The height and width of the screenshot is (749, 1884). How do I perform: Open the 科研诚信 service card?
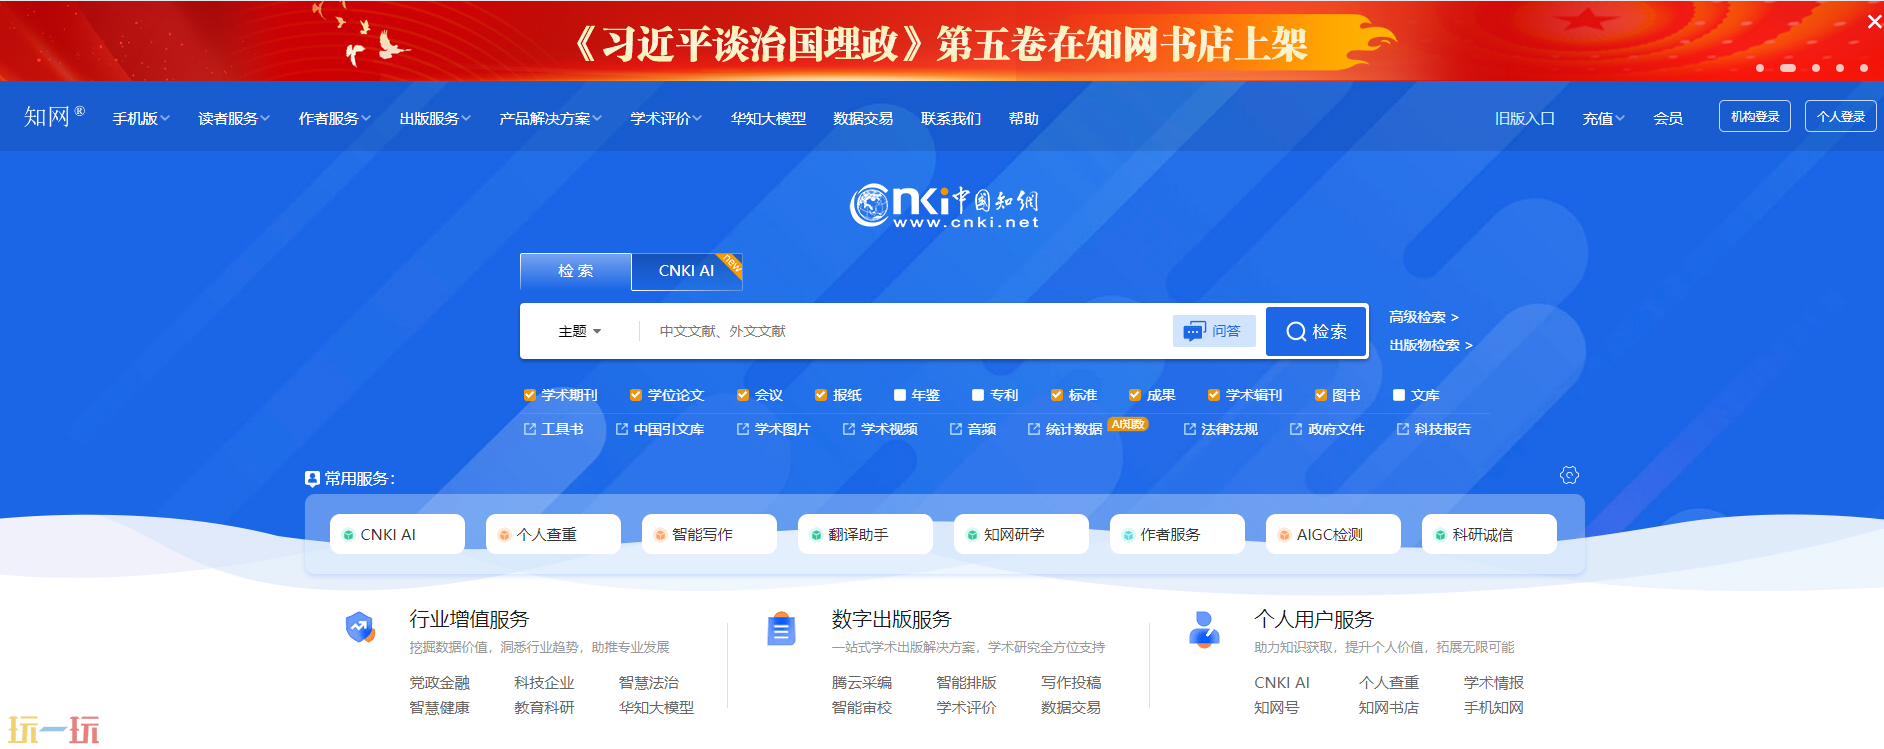[1489, 534]
